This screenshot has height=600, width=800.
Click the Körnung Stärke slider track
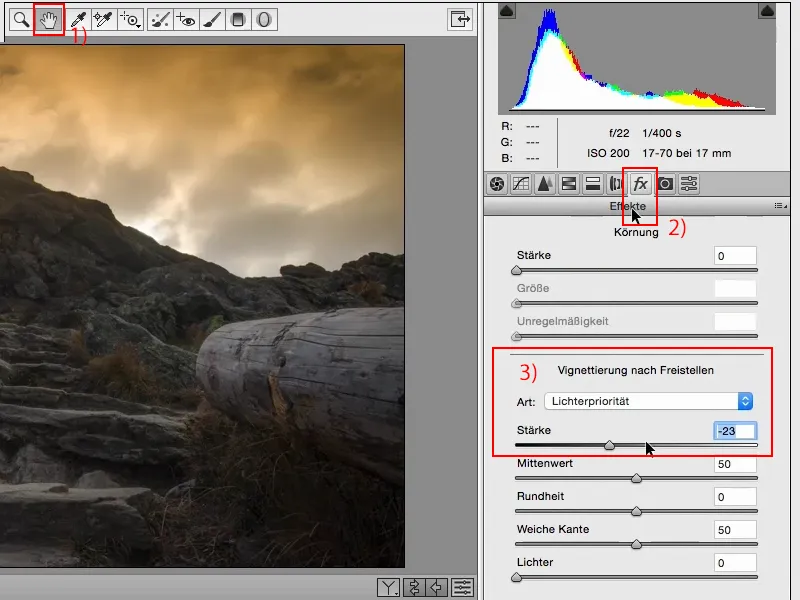point(636,270)
